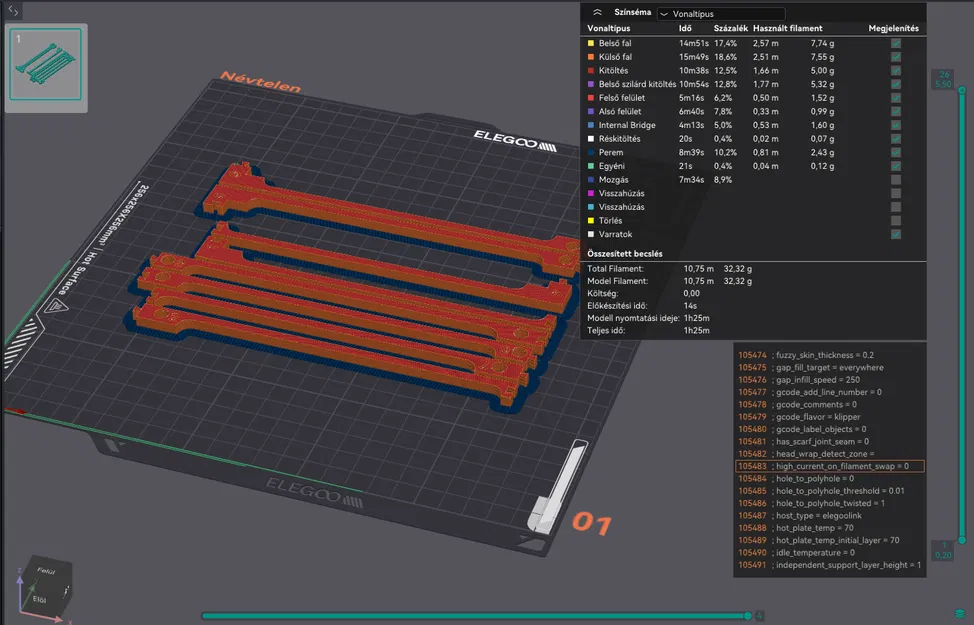The image size is (974, 625).
Task: Click the 01 plate number on bed
Action: pos(591,524)
